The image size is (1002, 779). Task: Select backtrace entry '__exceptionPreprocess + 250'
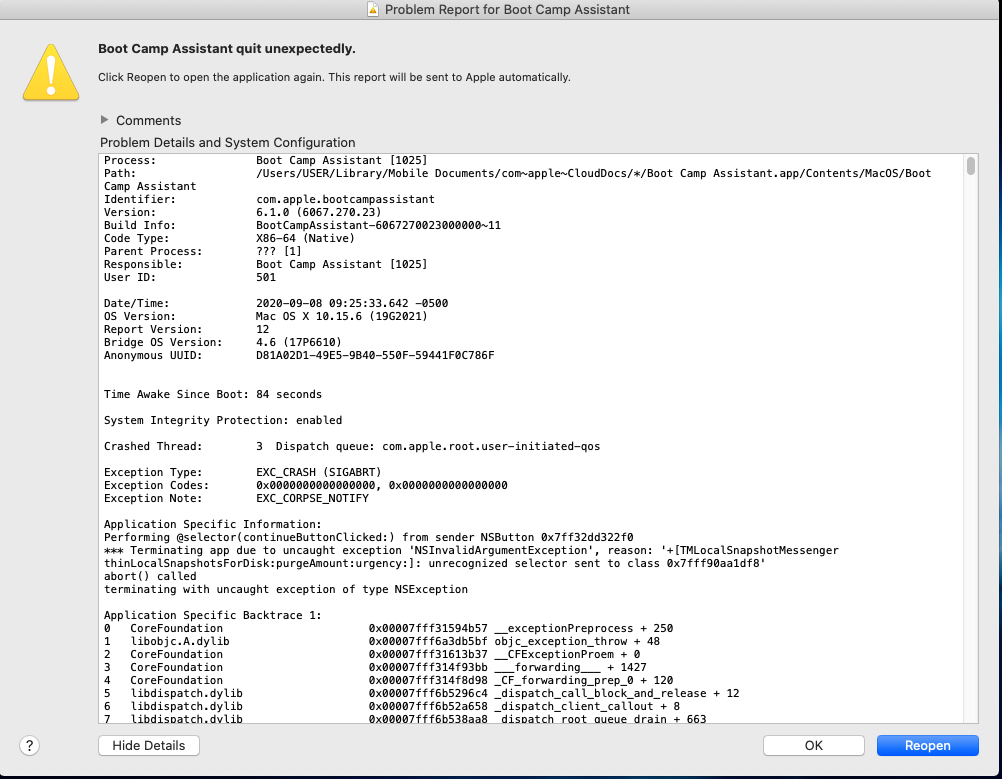click(x=583, y=628)
